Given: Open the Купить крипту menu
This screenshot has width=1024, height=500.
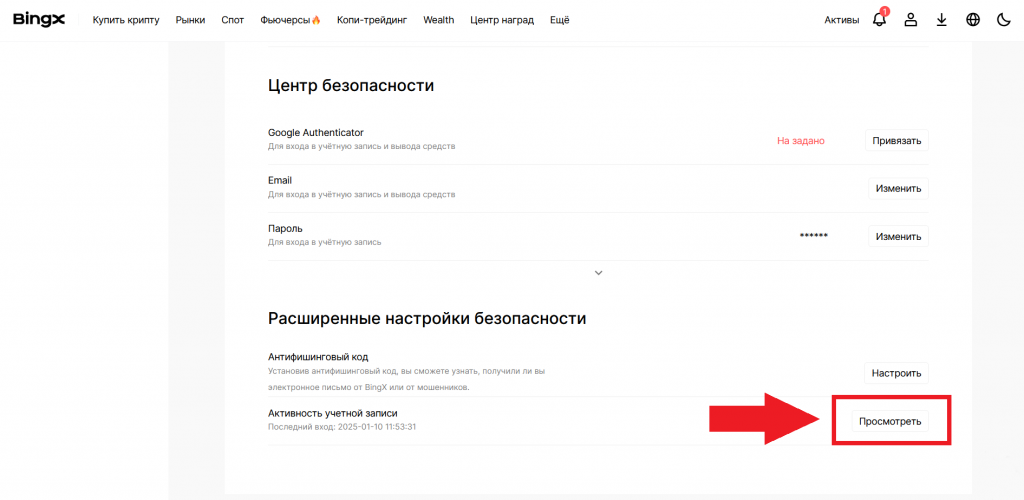Looking at the screenshot, I should pos(126,20).
